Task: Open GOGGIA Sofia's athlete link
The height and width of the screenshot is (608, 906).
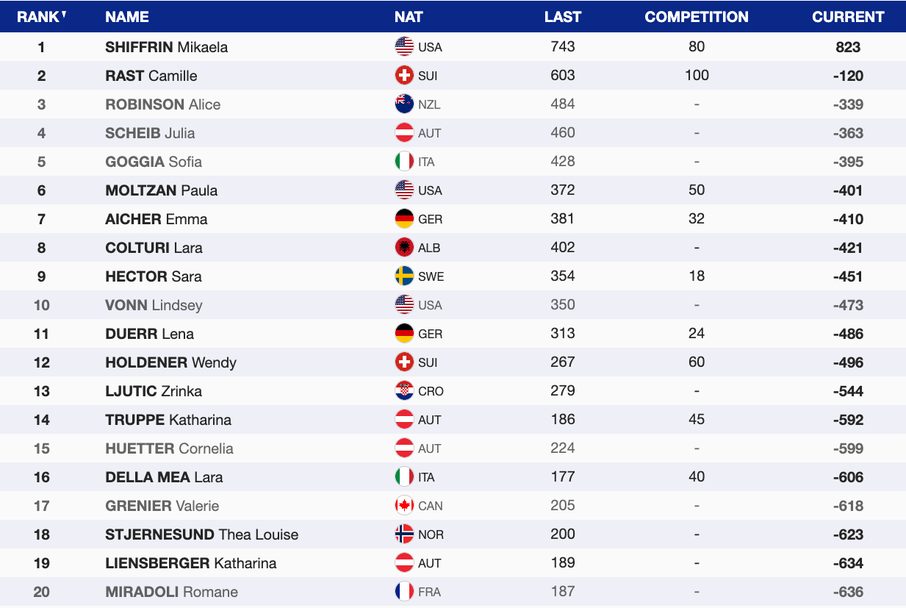Action: [153, 162]
